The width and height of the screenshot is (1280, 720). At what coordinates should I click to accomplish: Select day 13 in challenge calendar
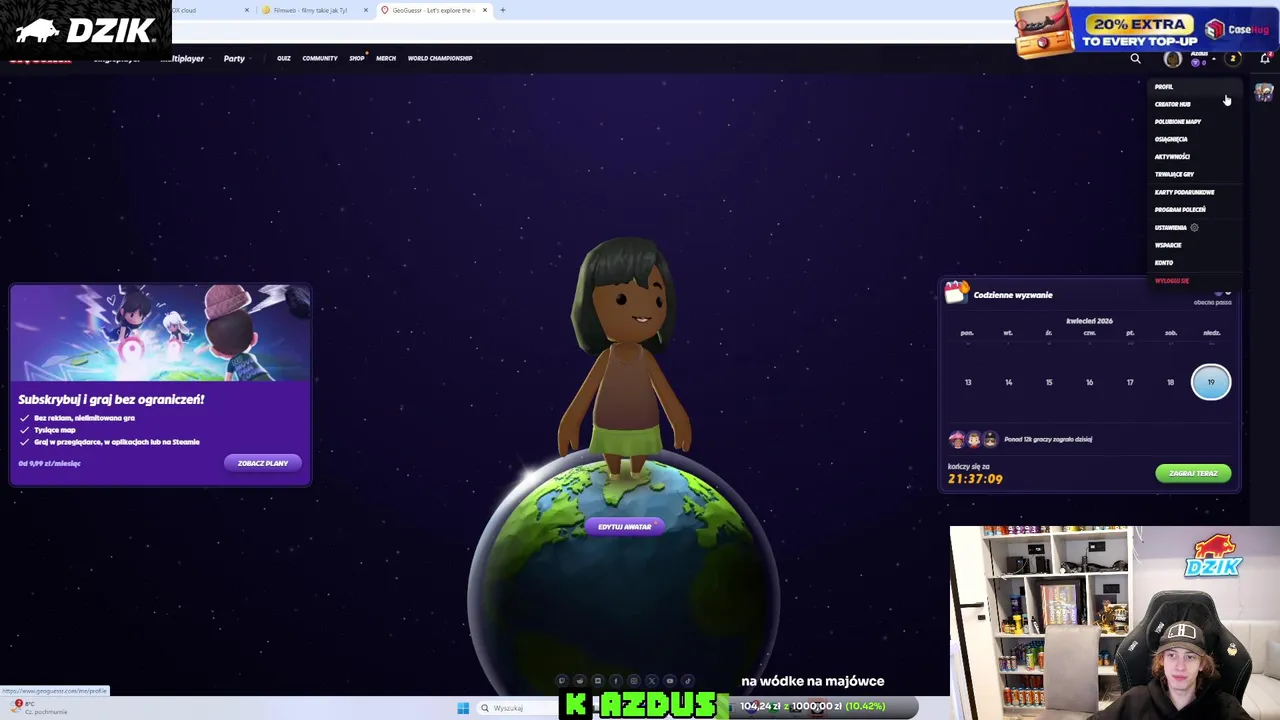pos(968,382)
